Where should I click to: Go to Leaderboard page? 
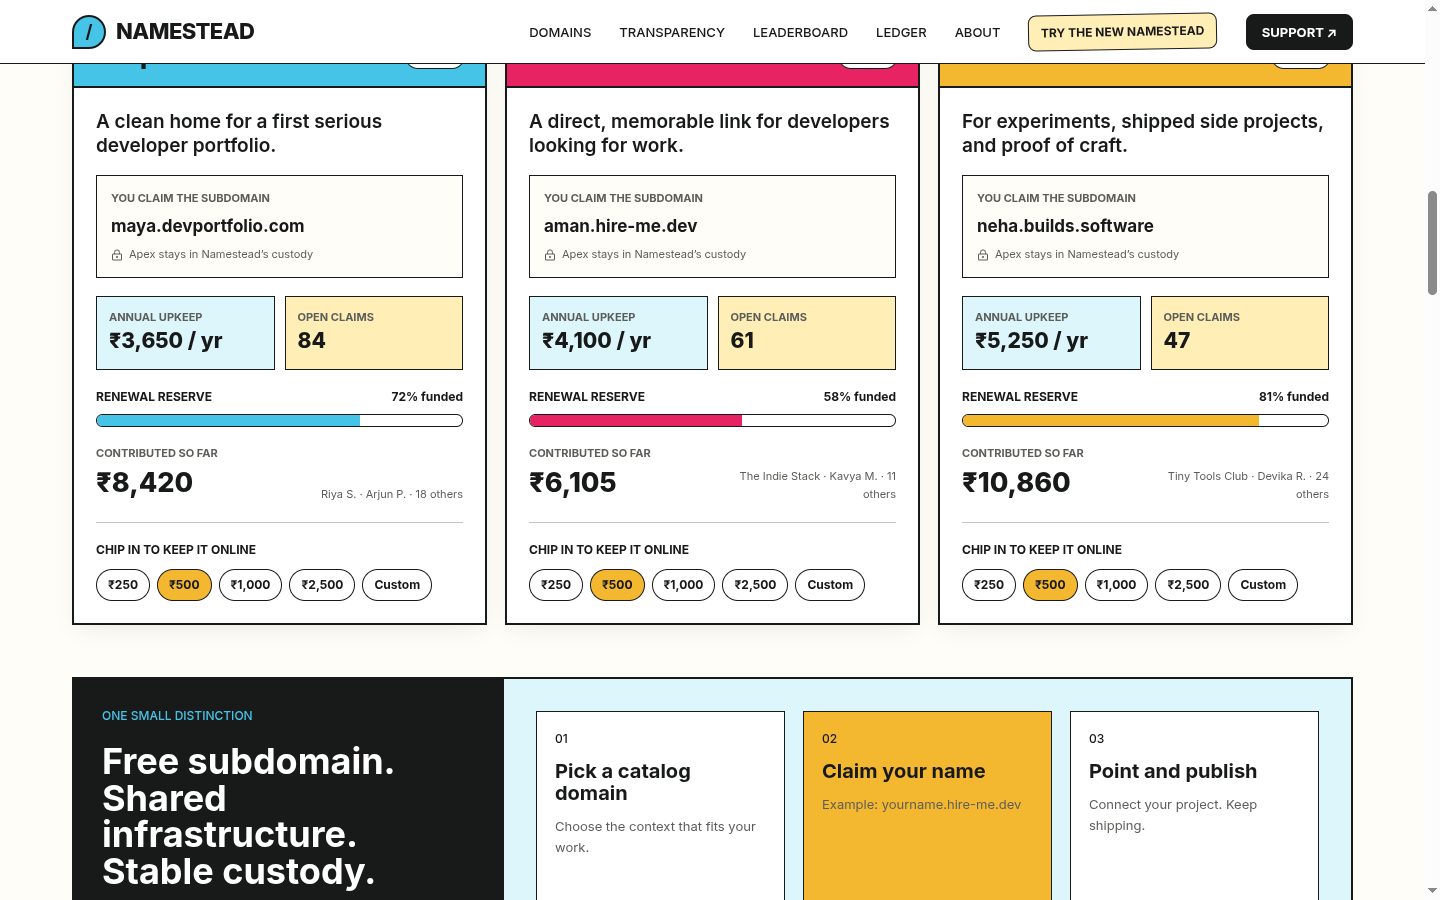(800, 32)
